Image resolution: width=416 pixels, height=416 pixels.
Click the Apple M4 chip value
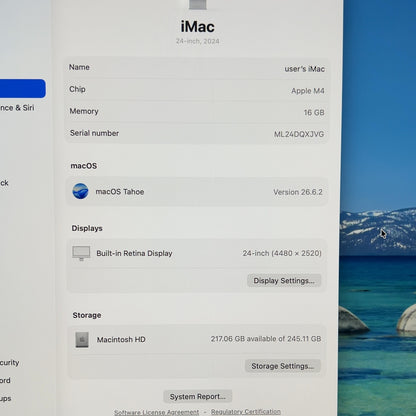(x=308, y=91)
